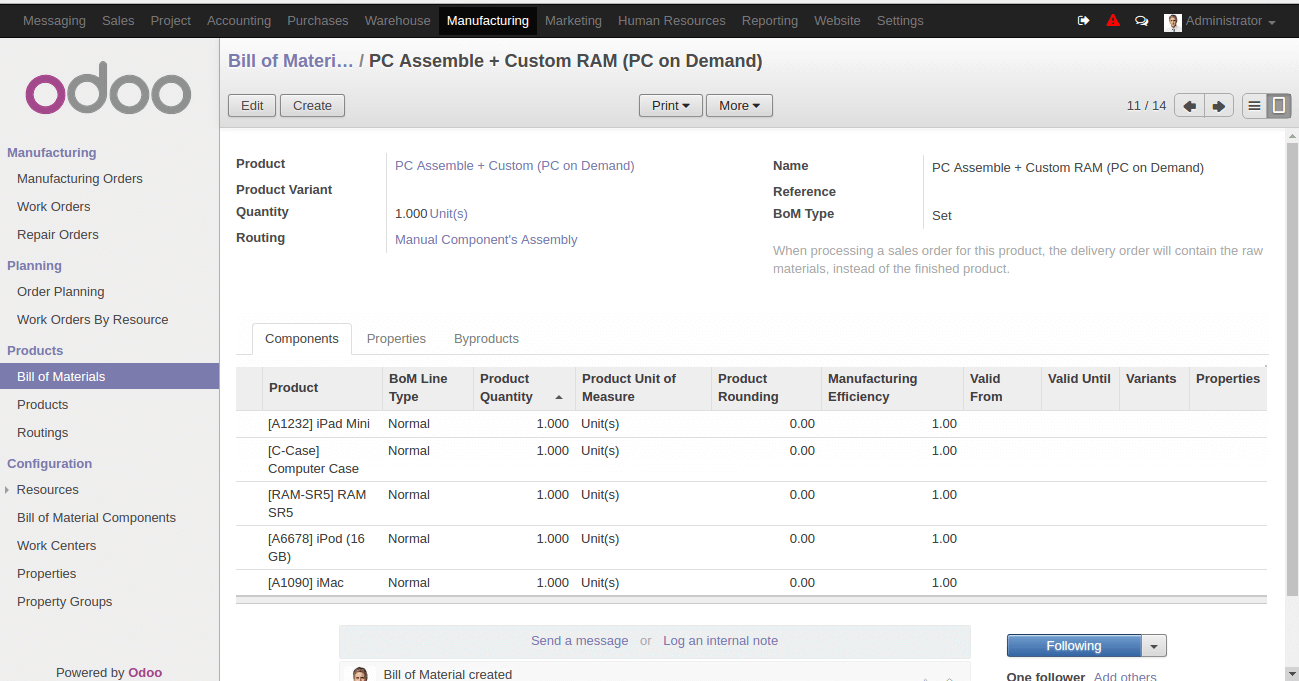The width and height of the screenshot is (1299, 681).
Task: Open Manufacturing Orders in sidebar
Action: [x=80, y=179]
